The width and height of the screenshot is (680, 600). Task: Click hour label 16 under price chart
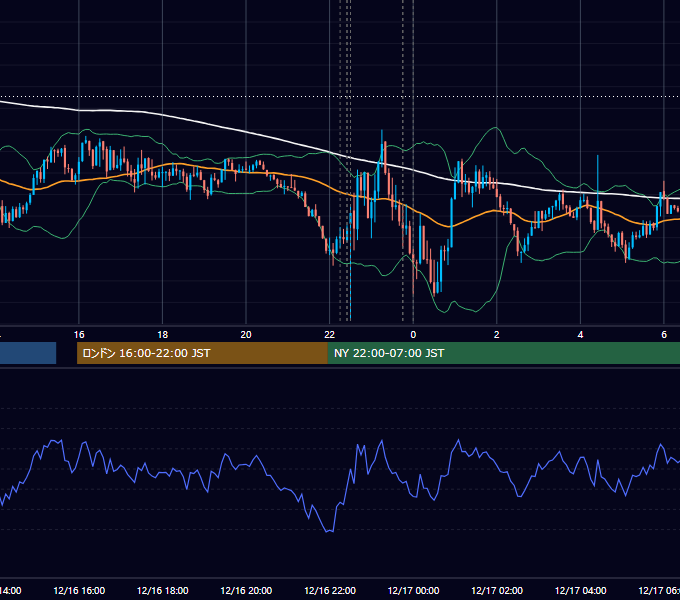coord(79,335)
